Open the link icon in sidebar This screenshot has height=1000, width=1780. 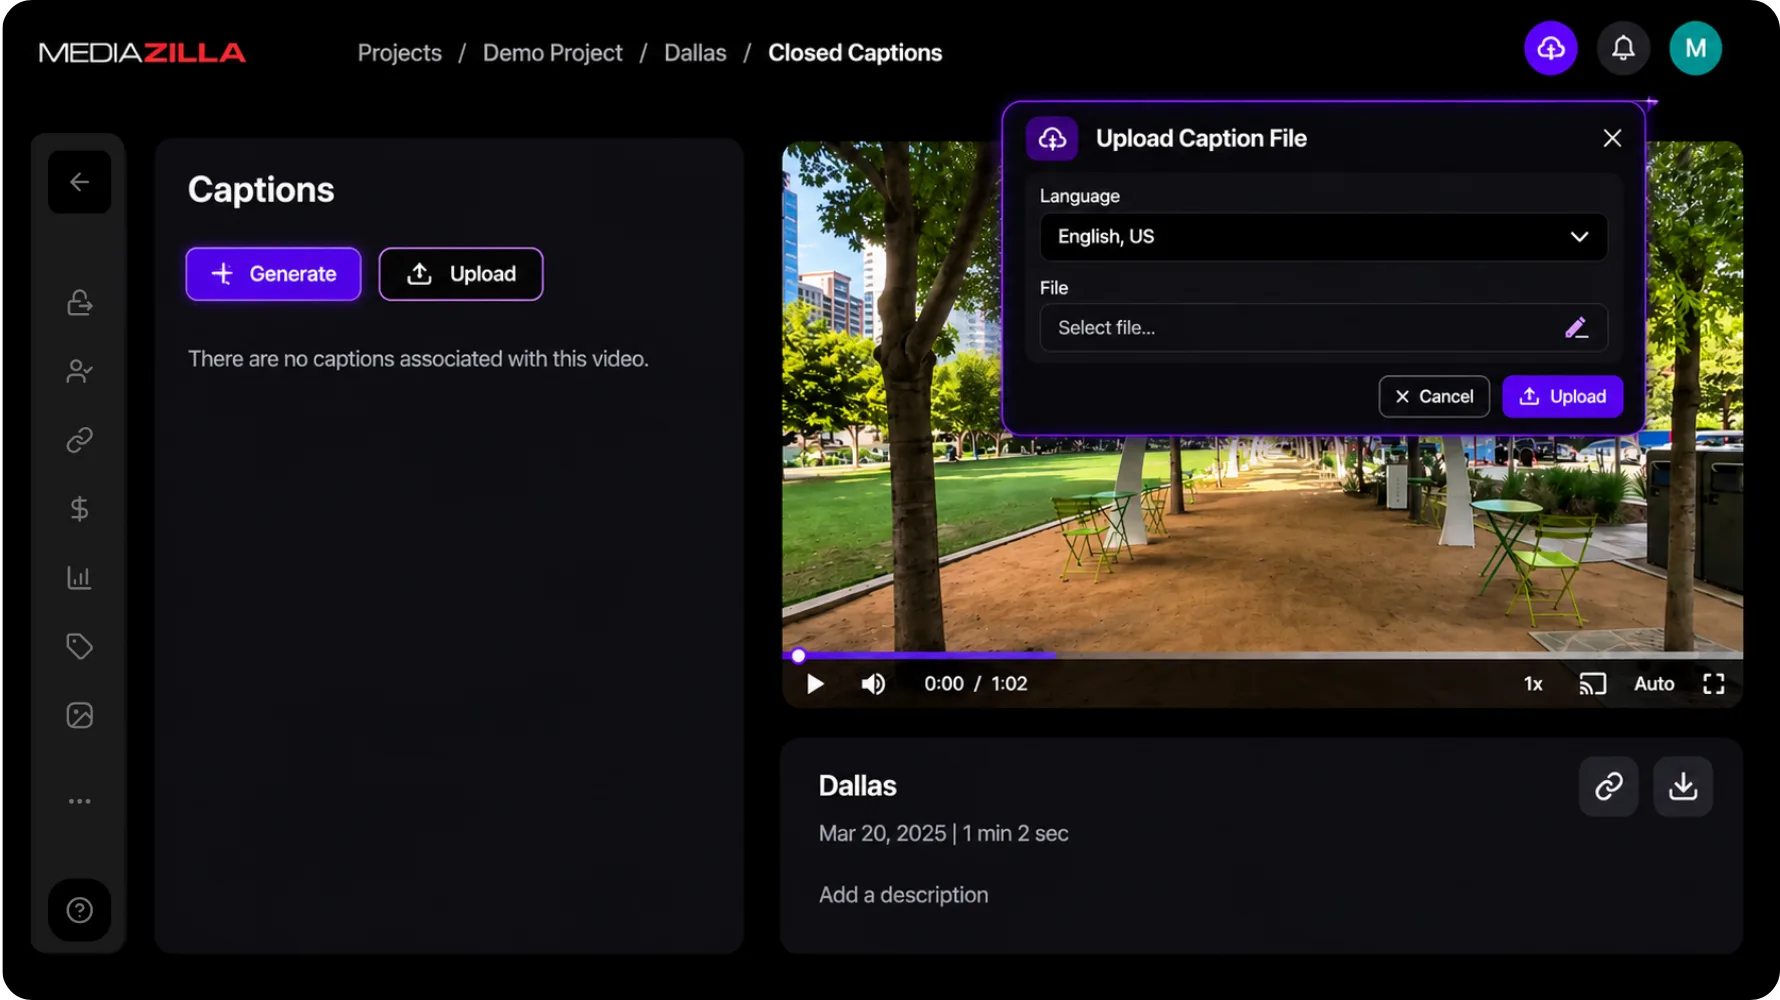click(x=80, y=440)
